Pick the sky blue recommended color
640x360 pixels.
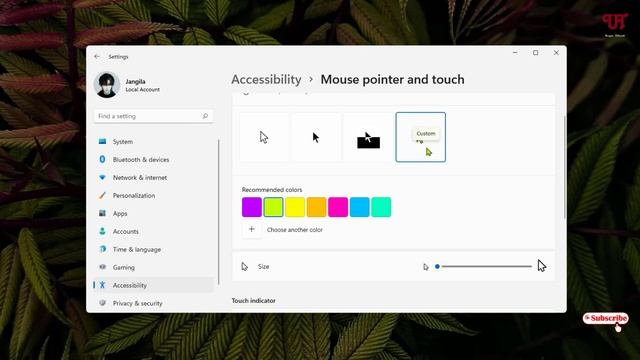[x=360, y=207]
